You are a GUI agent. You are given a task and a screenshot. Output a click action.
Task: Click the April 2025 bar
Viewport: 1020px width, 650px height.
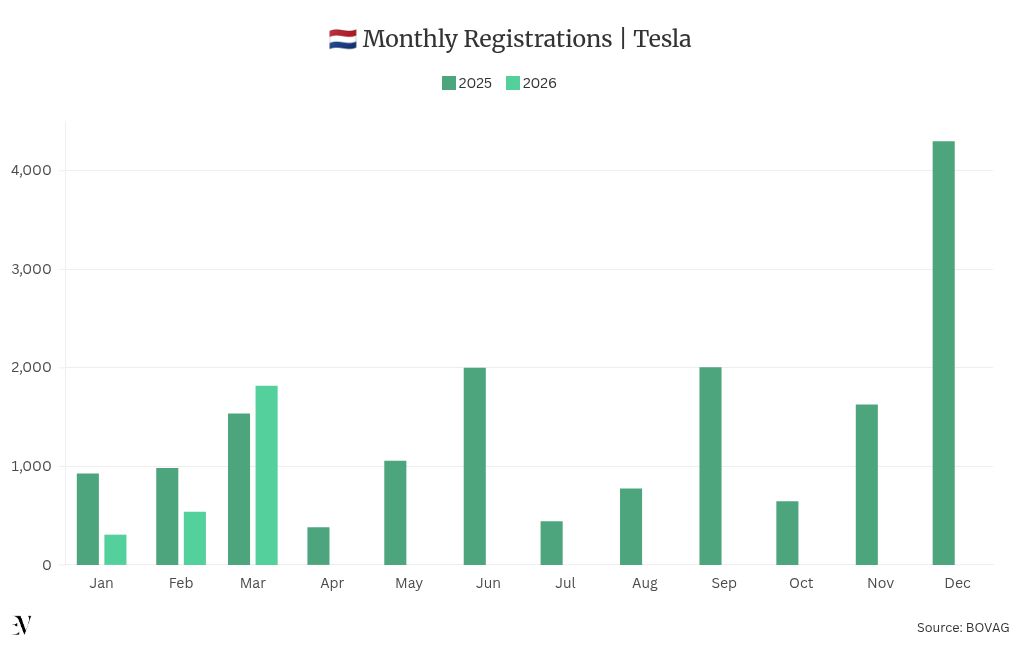318,546
